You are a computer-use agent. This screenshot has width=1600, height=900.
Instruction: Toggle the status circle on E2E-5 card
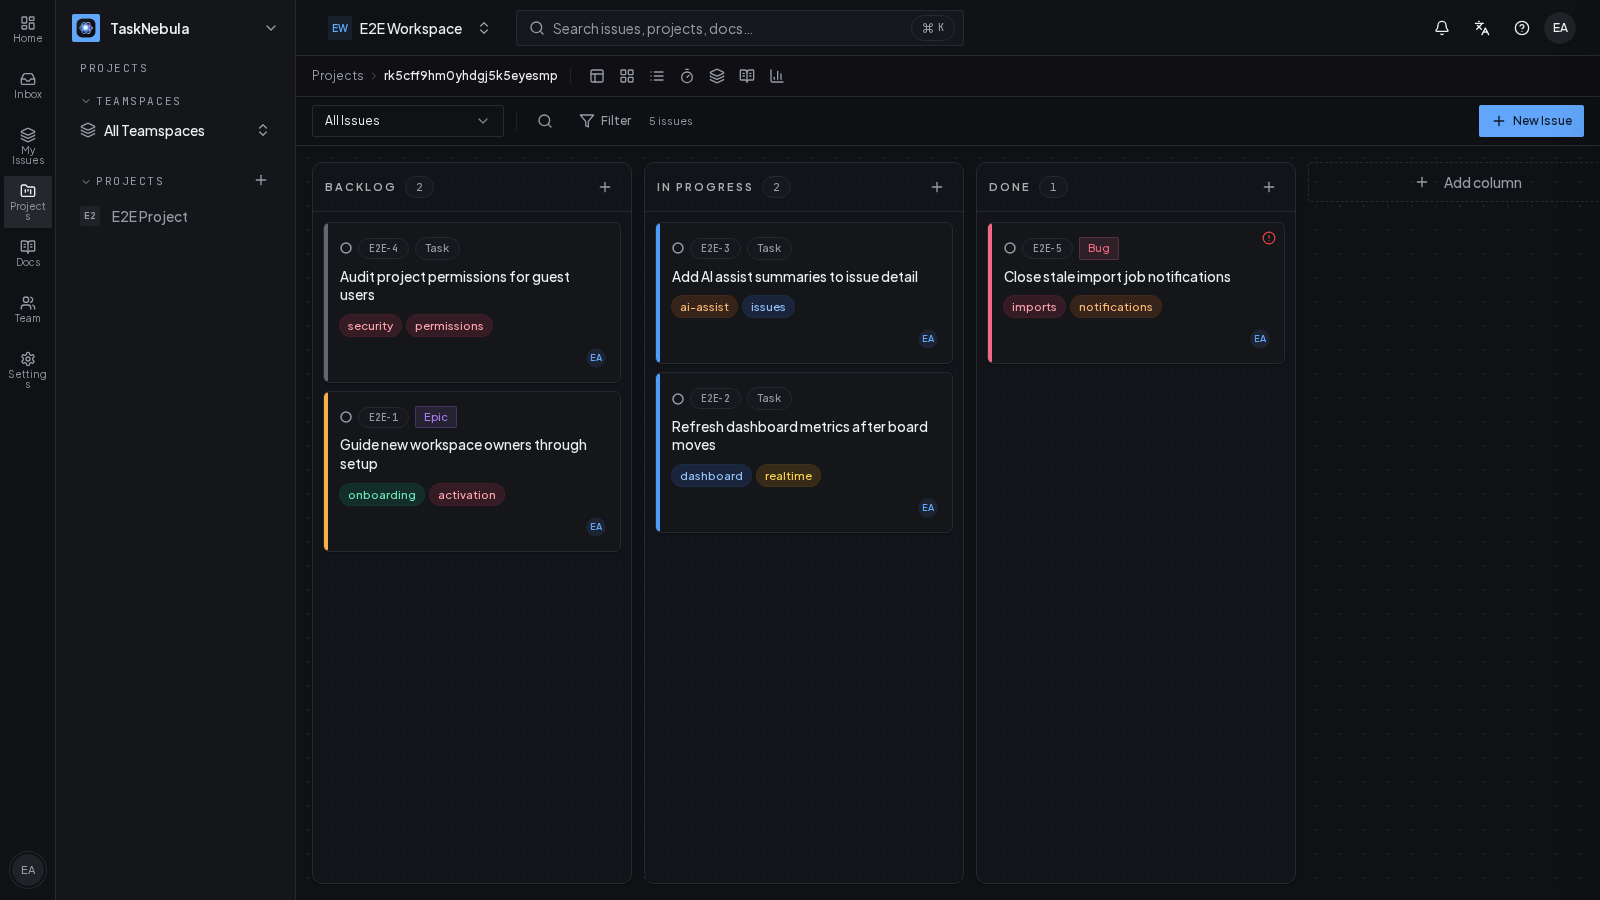[1010, 248]
